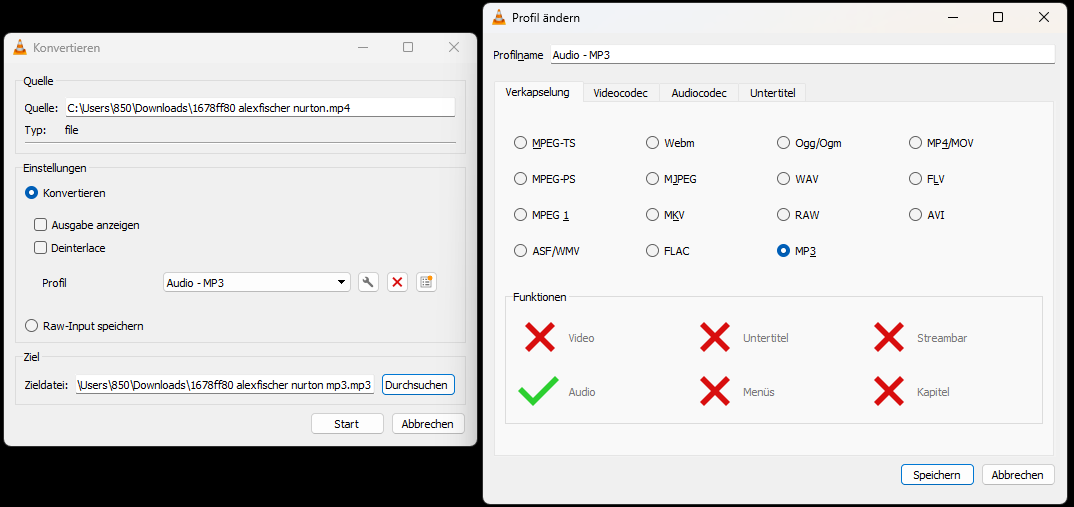The width and height of the screenshot is (1074, 507).
Task: Switch to the Untertitel tab
Action: pyautogui.click(x=773, y=92)
